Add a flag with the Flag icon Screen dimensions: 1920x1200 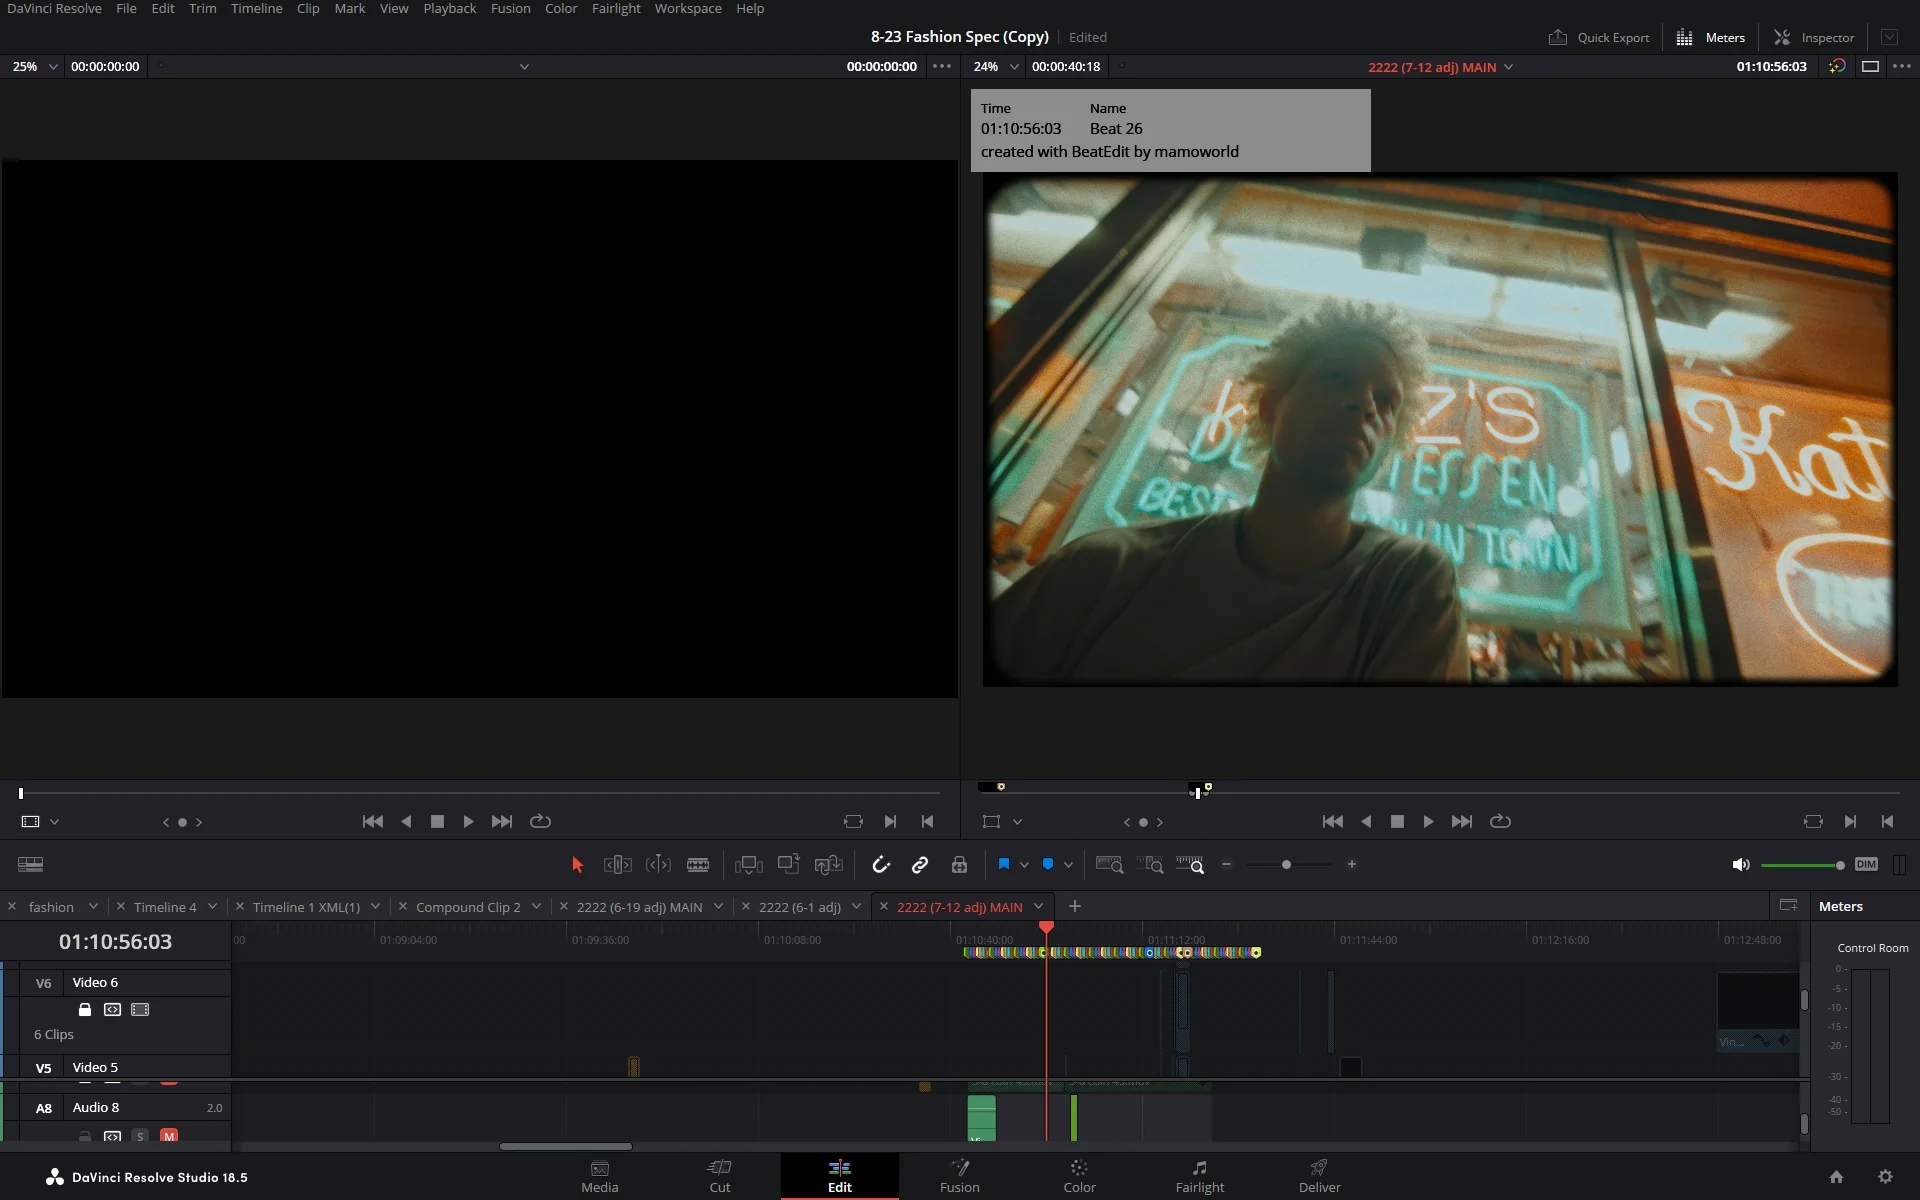point(1005,864)
